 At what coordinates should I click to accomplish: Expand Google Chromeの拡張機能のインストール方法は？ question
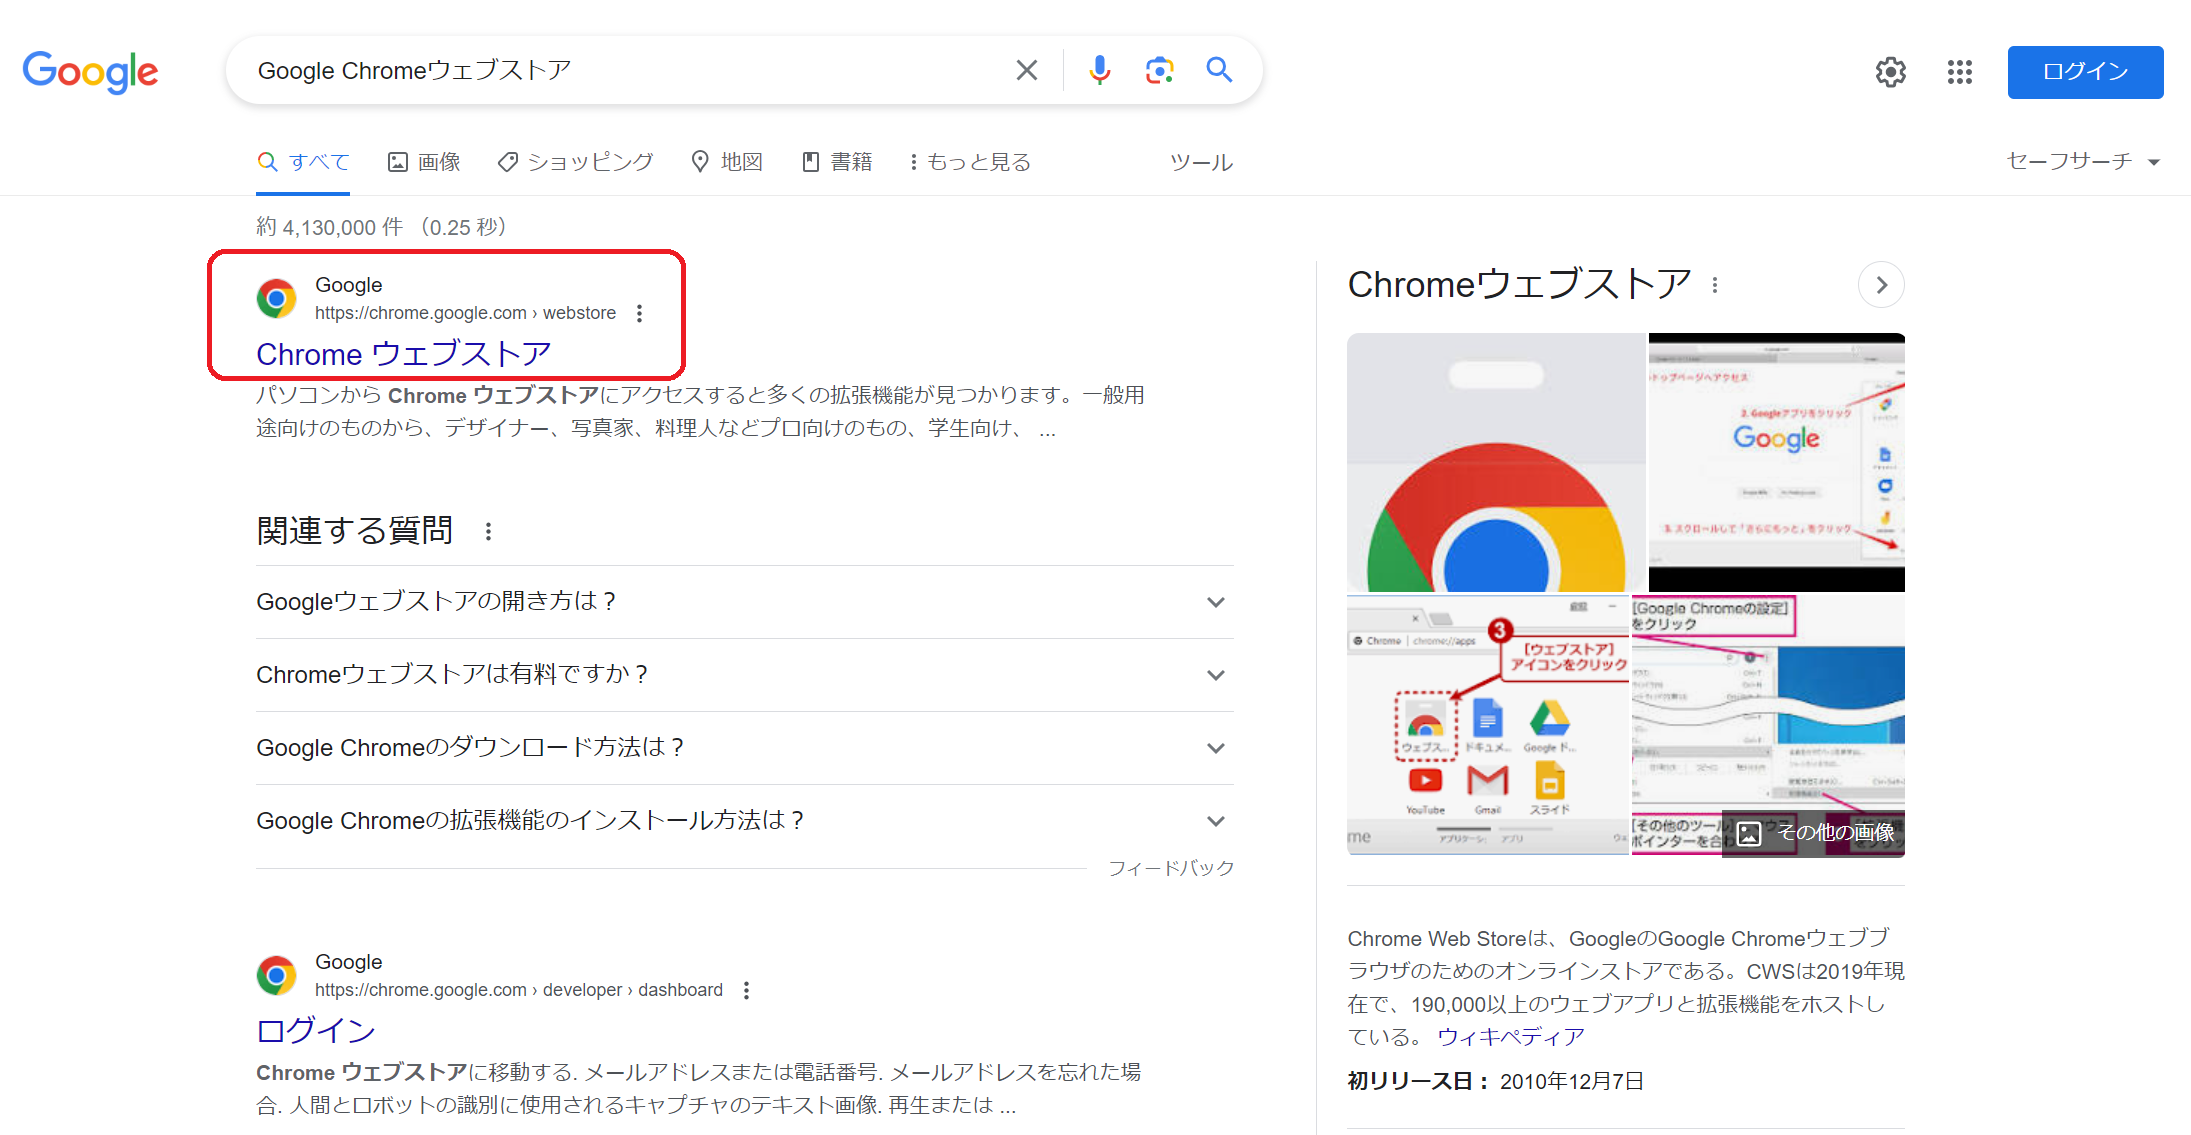click(744, 820)
